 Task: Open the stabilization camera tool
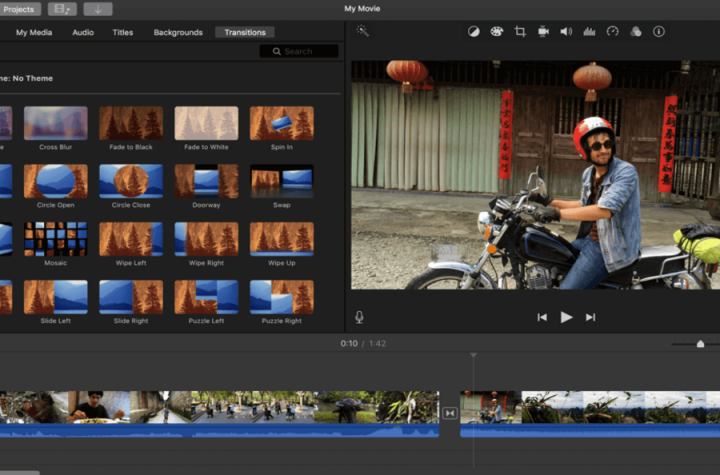(543, 31)
